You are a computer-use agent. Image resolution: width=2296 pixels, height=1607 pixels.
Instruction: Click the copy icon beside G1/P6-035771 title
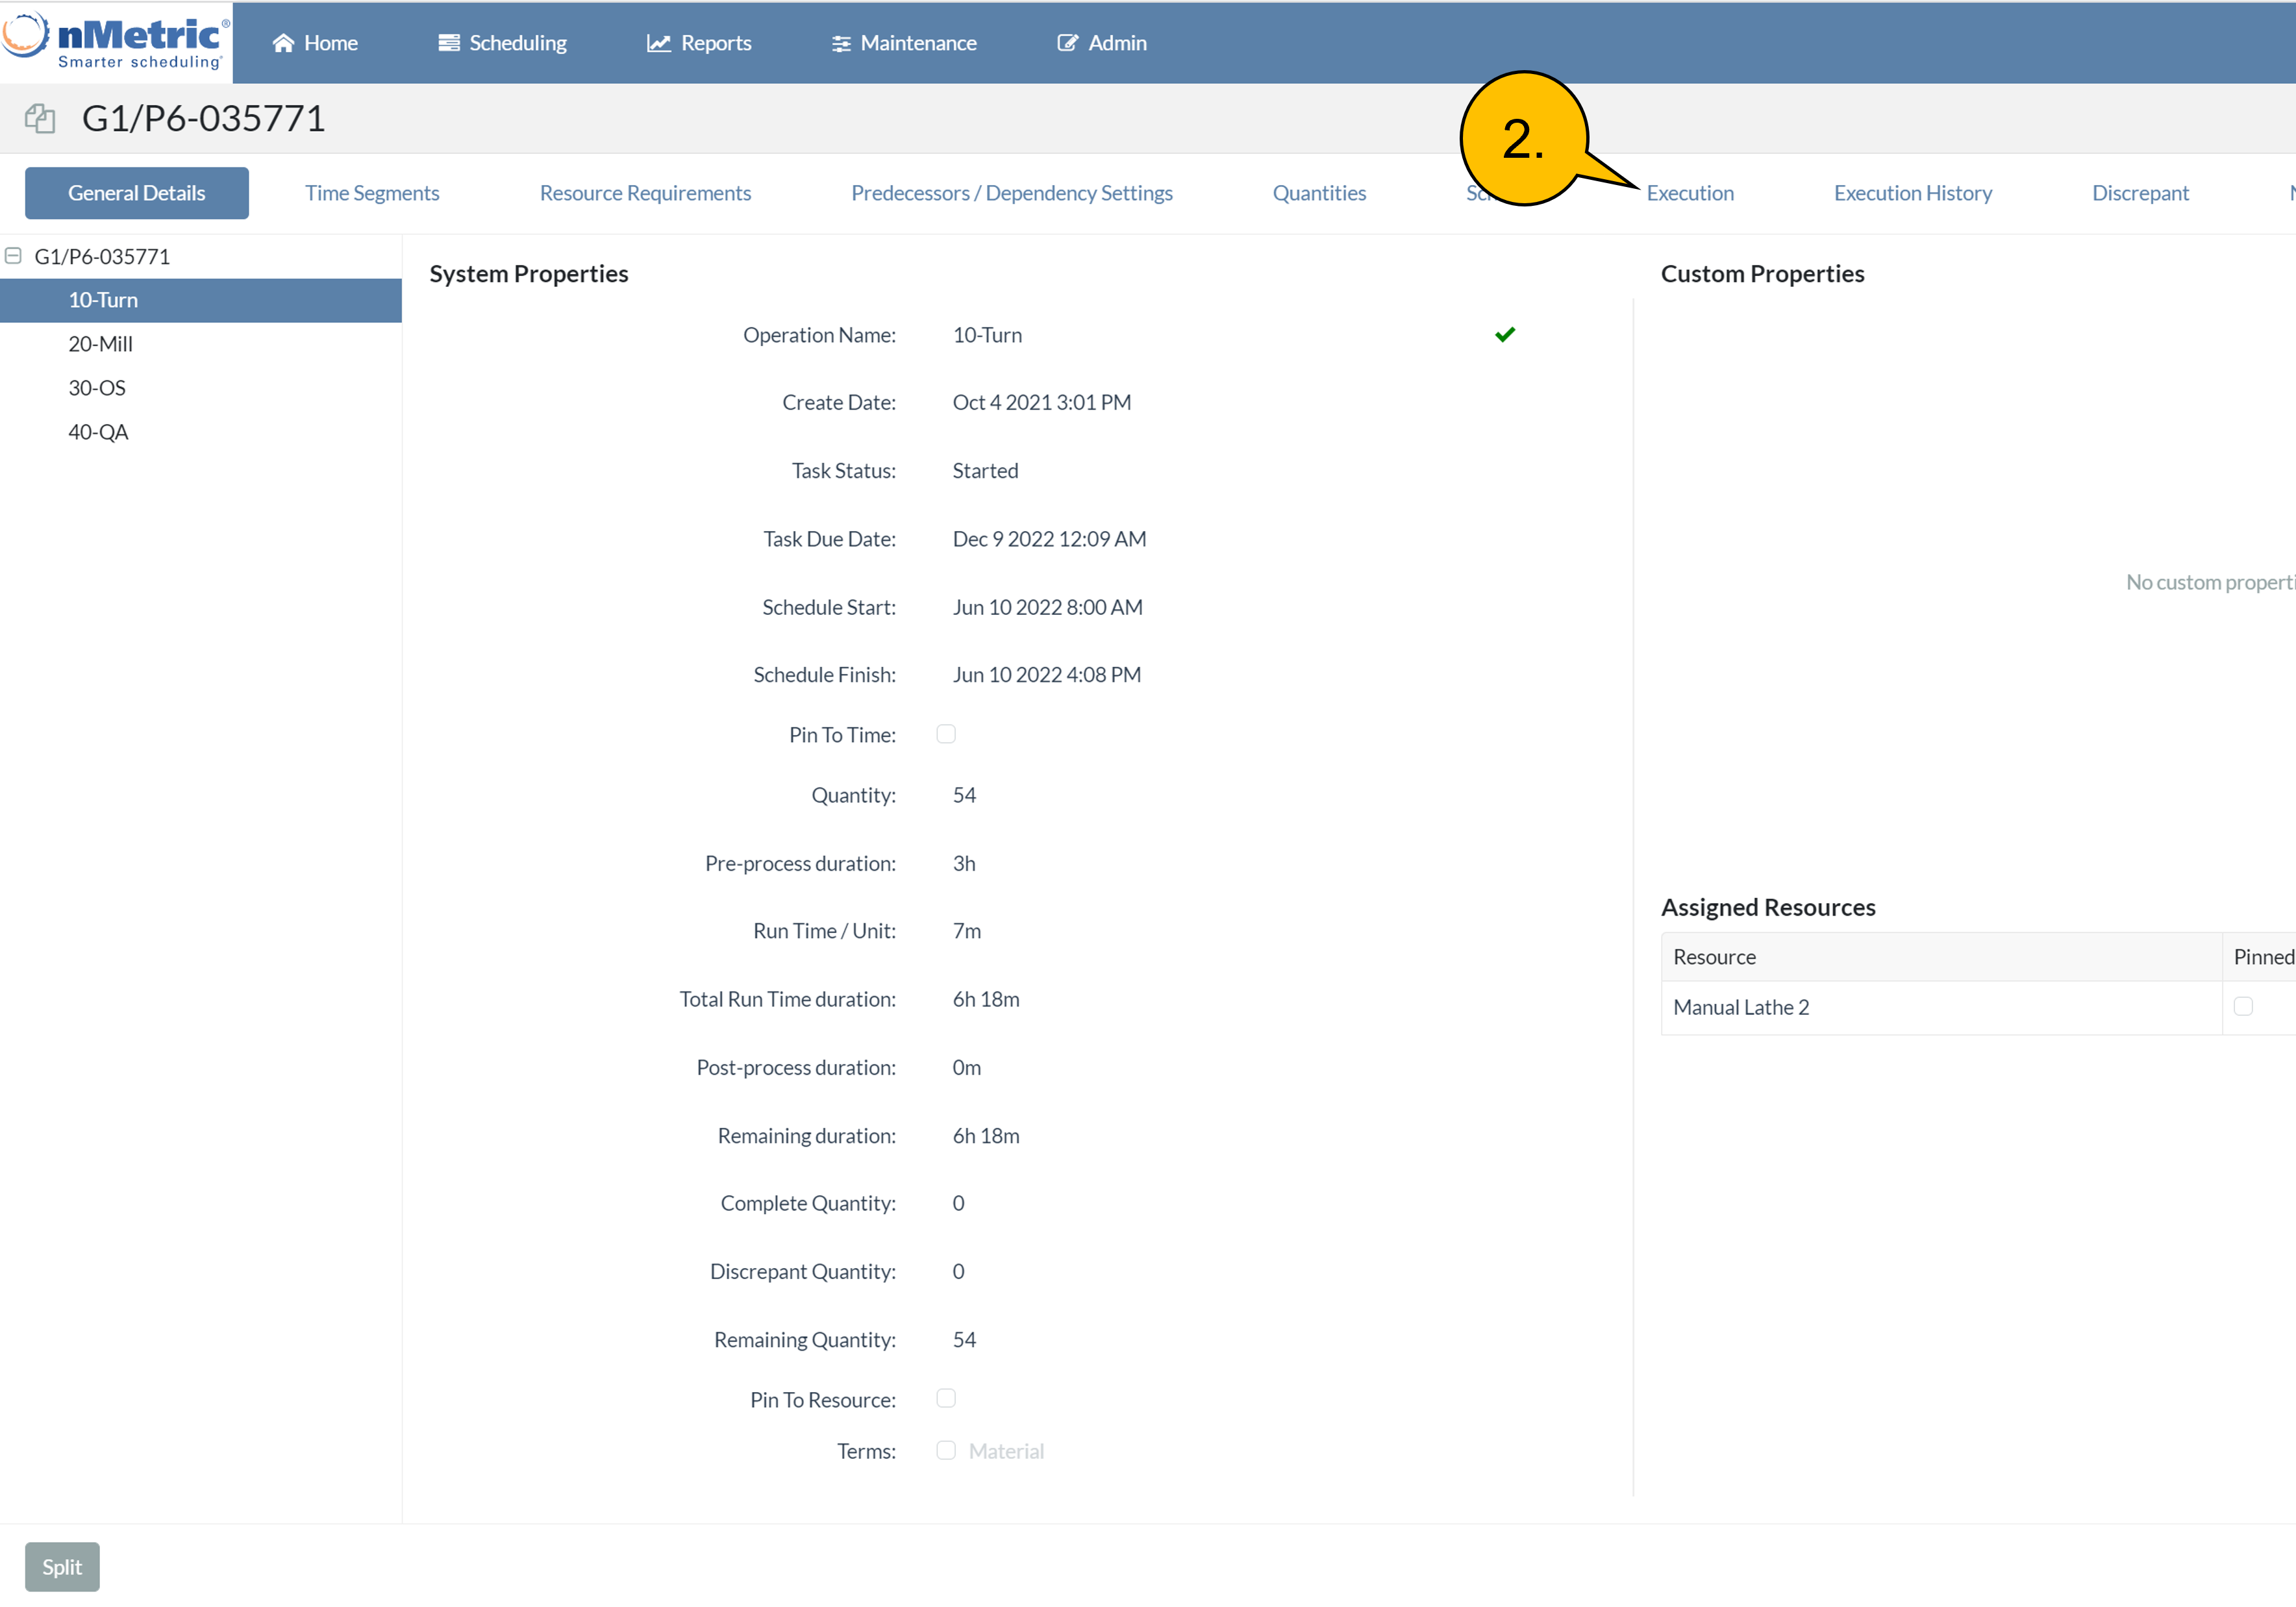(x=40, y=118)
